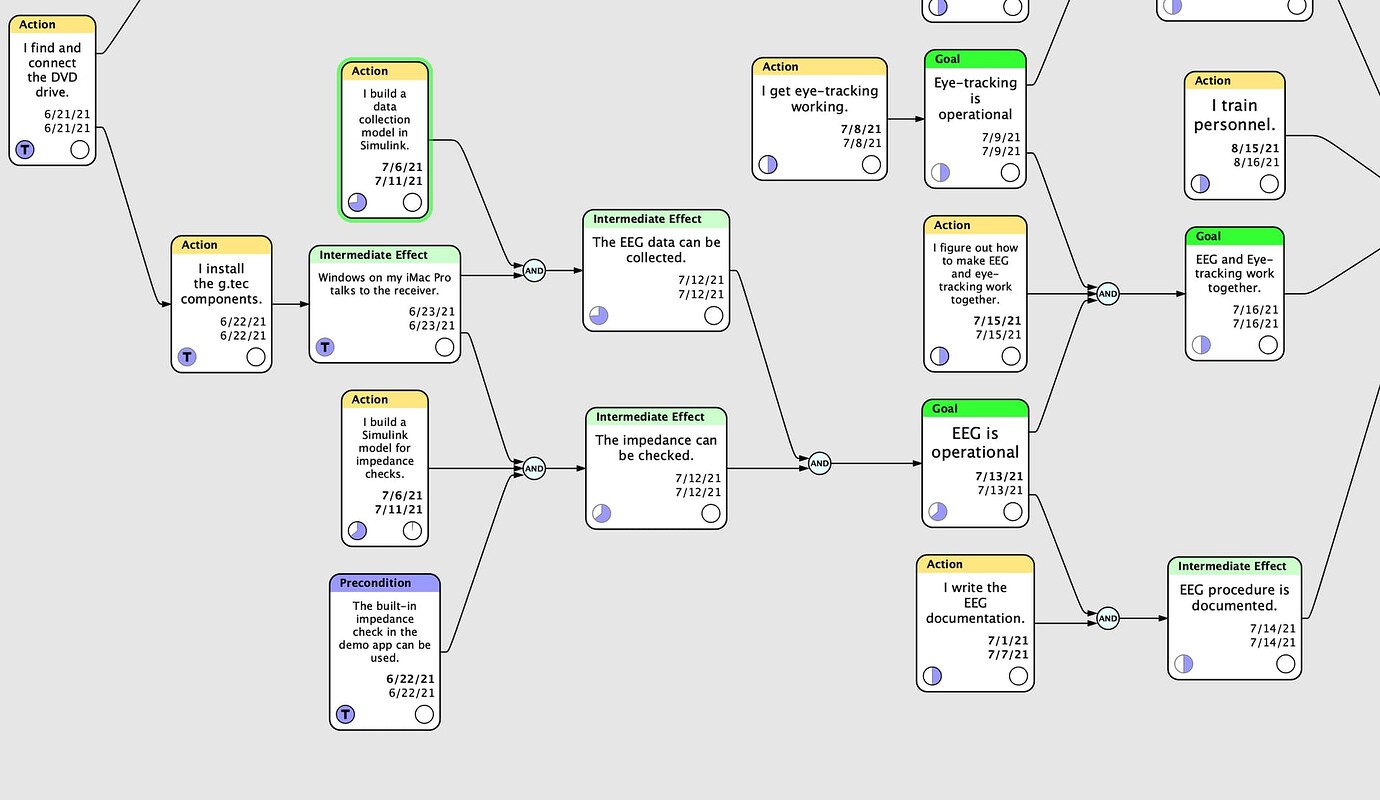
Task: Click the T confidence icon on the DVD drive action
Action: click(x=25, y=150)
